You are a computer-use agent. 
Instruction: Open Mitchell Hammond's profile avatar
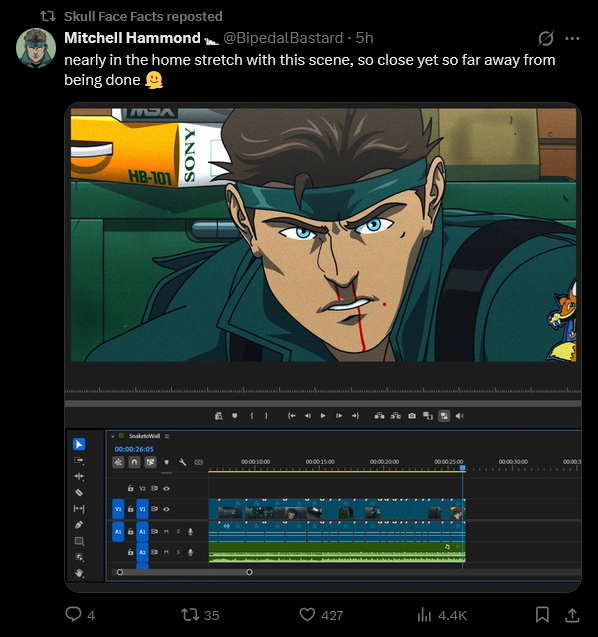[36, 48]
